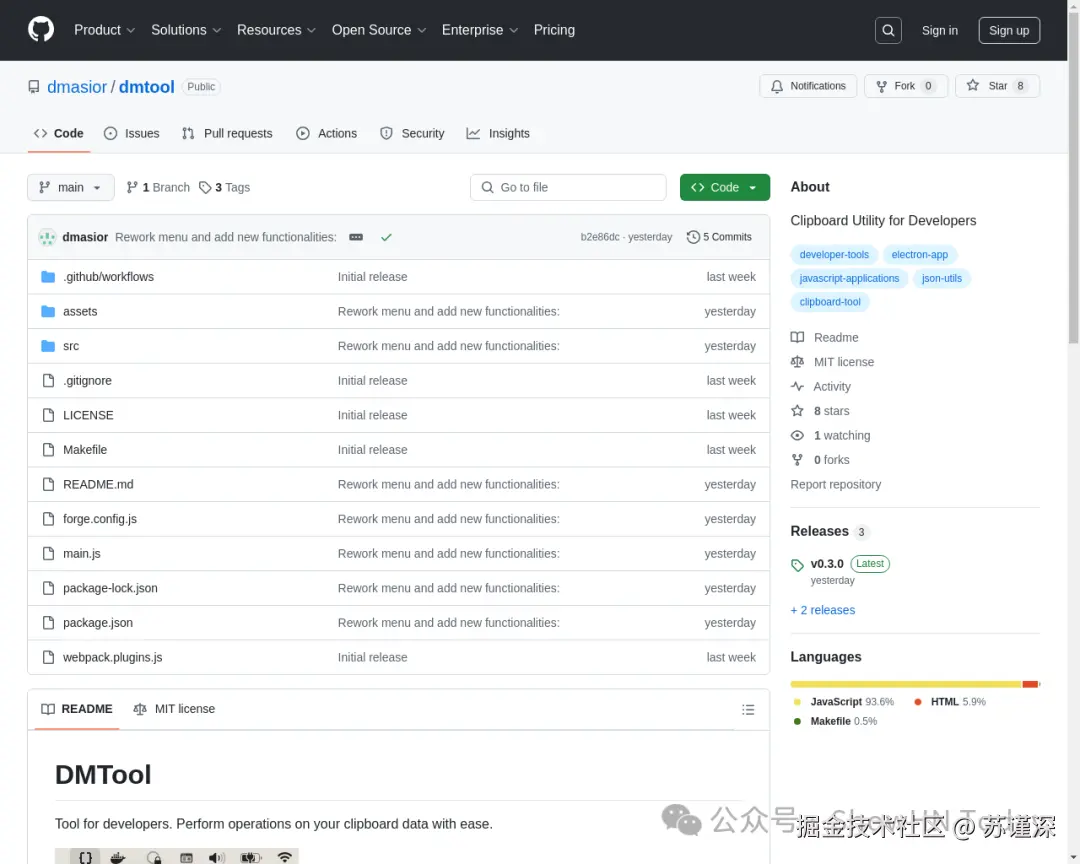The height and width of the screenshot is (864, 1080).
Task: Open webpack.plugins.js file
Action: pos(113,657)
